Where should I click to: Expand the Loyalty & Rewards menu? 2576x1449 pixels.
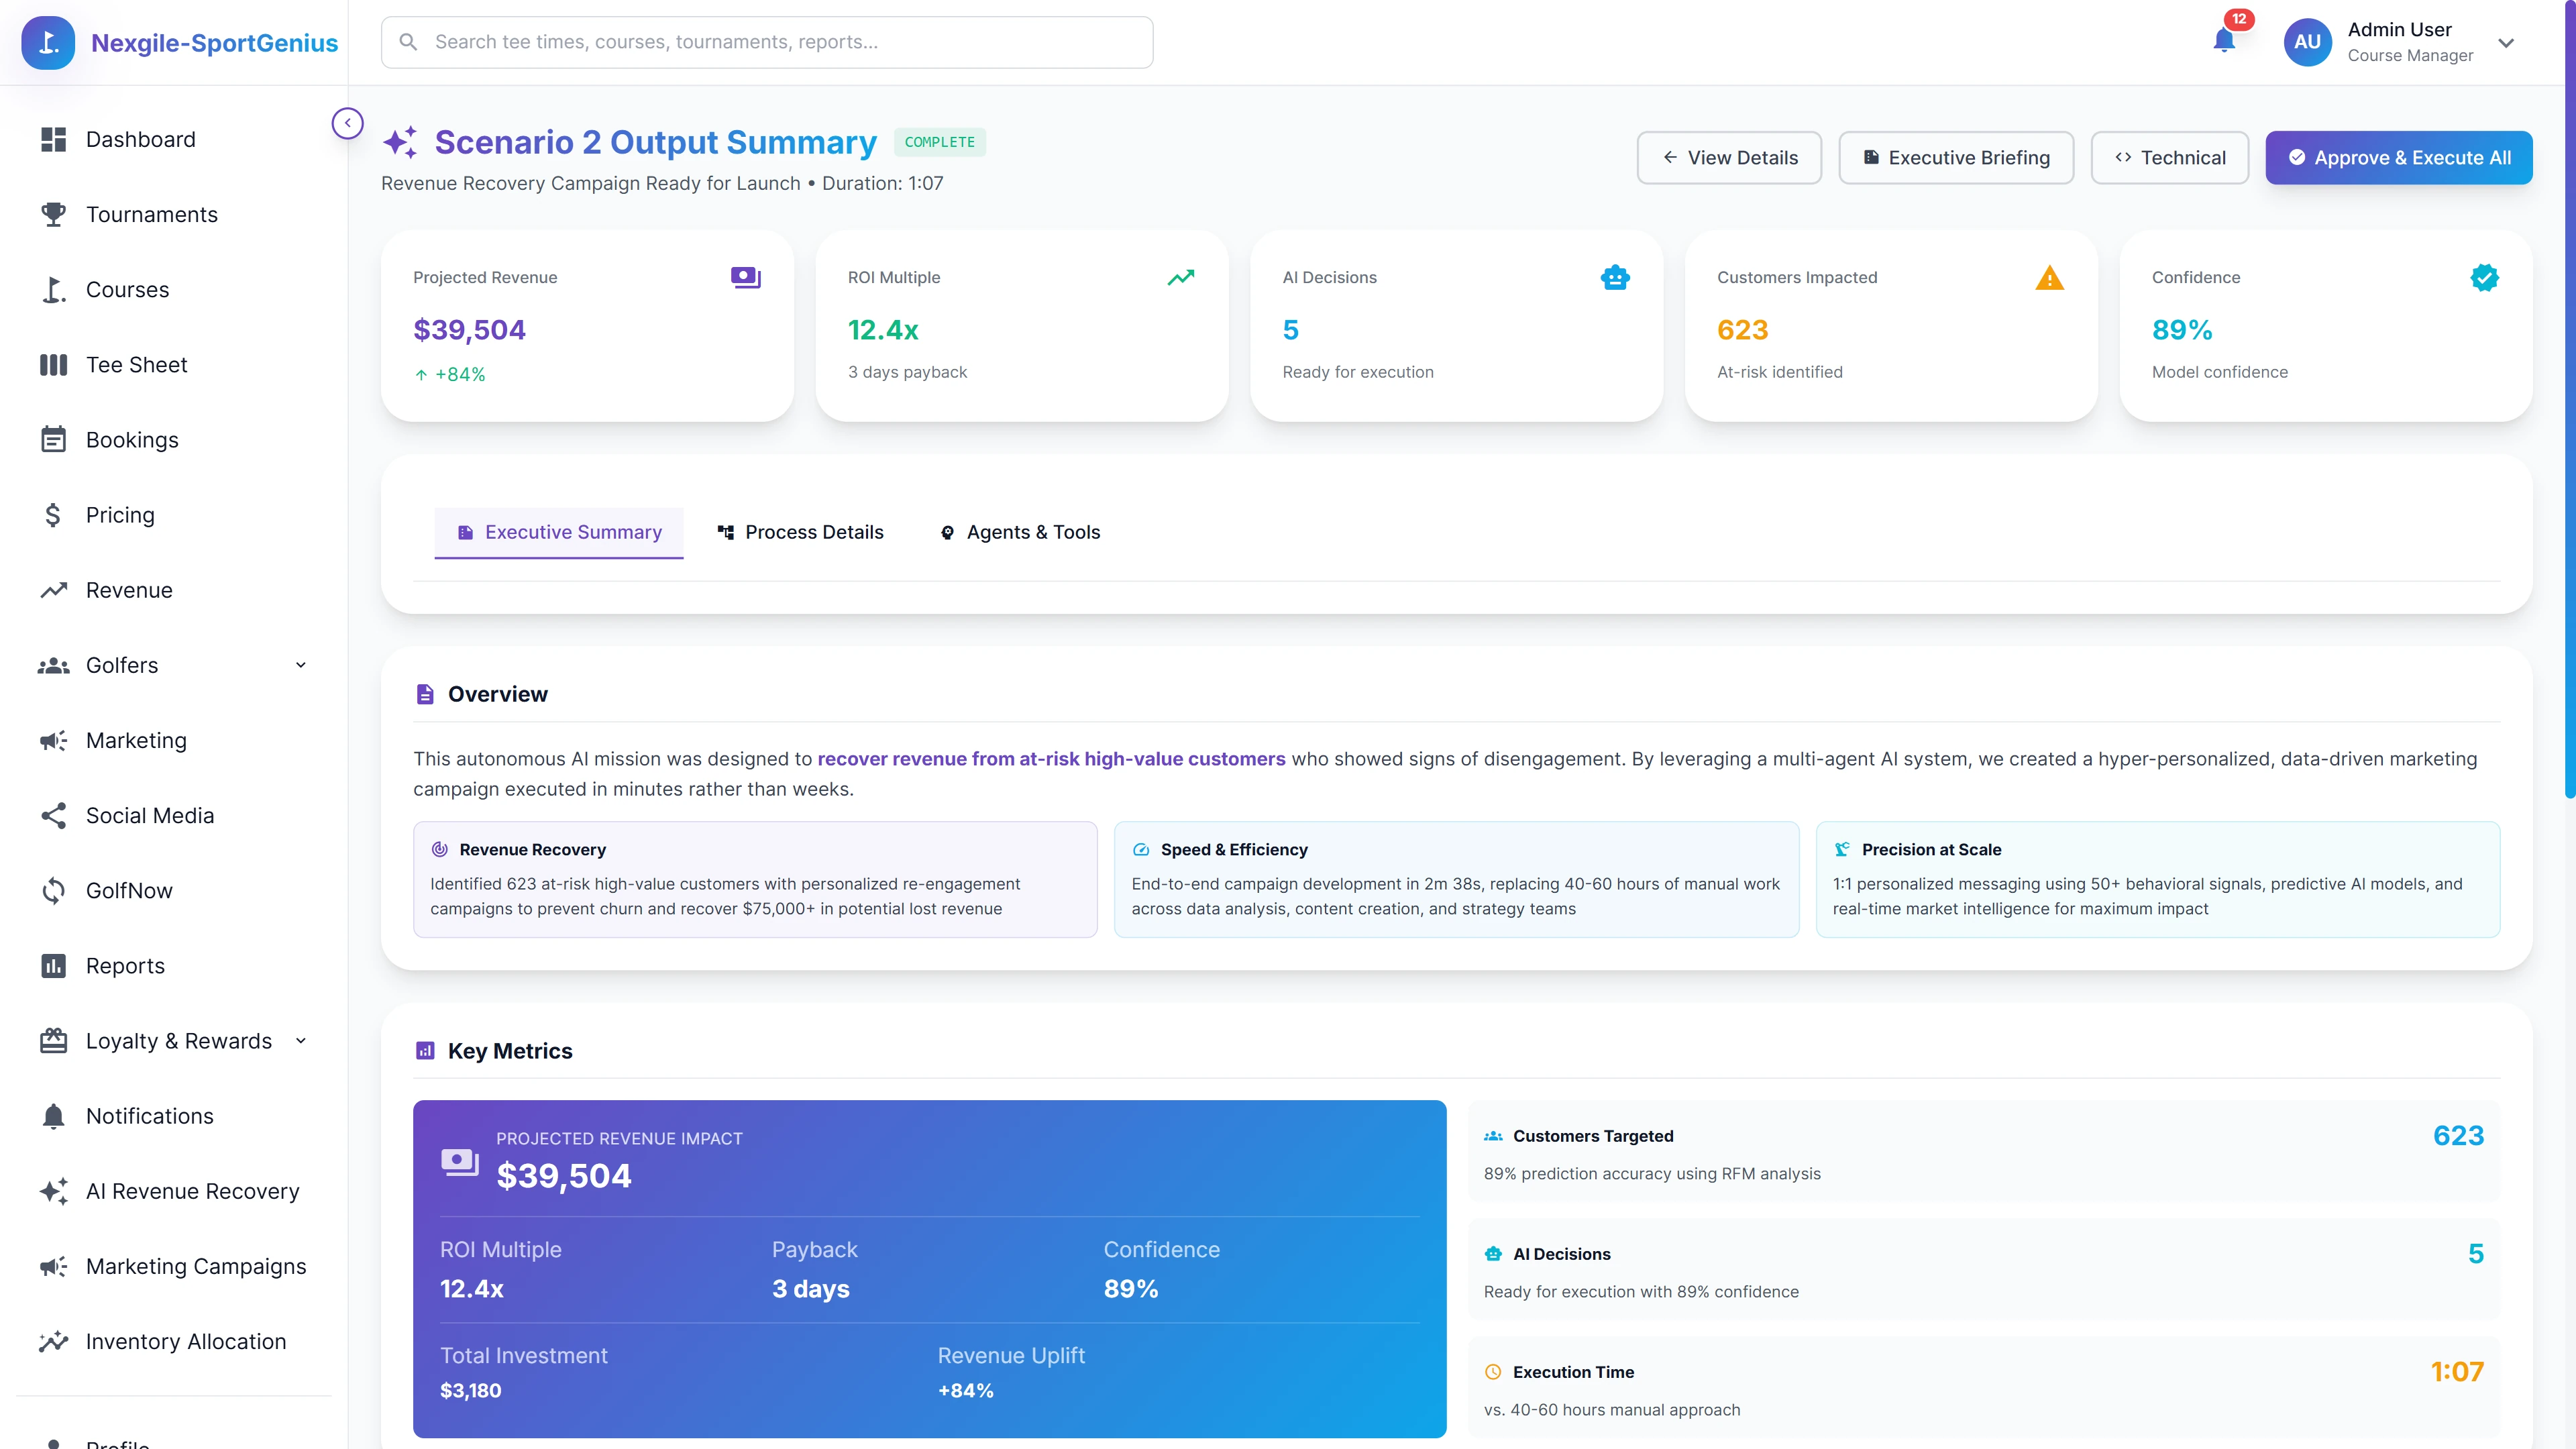click(x=300, y=1040)
